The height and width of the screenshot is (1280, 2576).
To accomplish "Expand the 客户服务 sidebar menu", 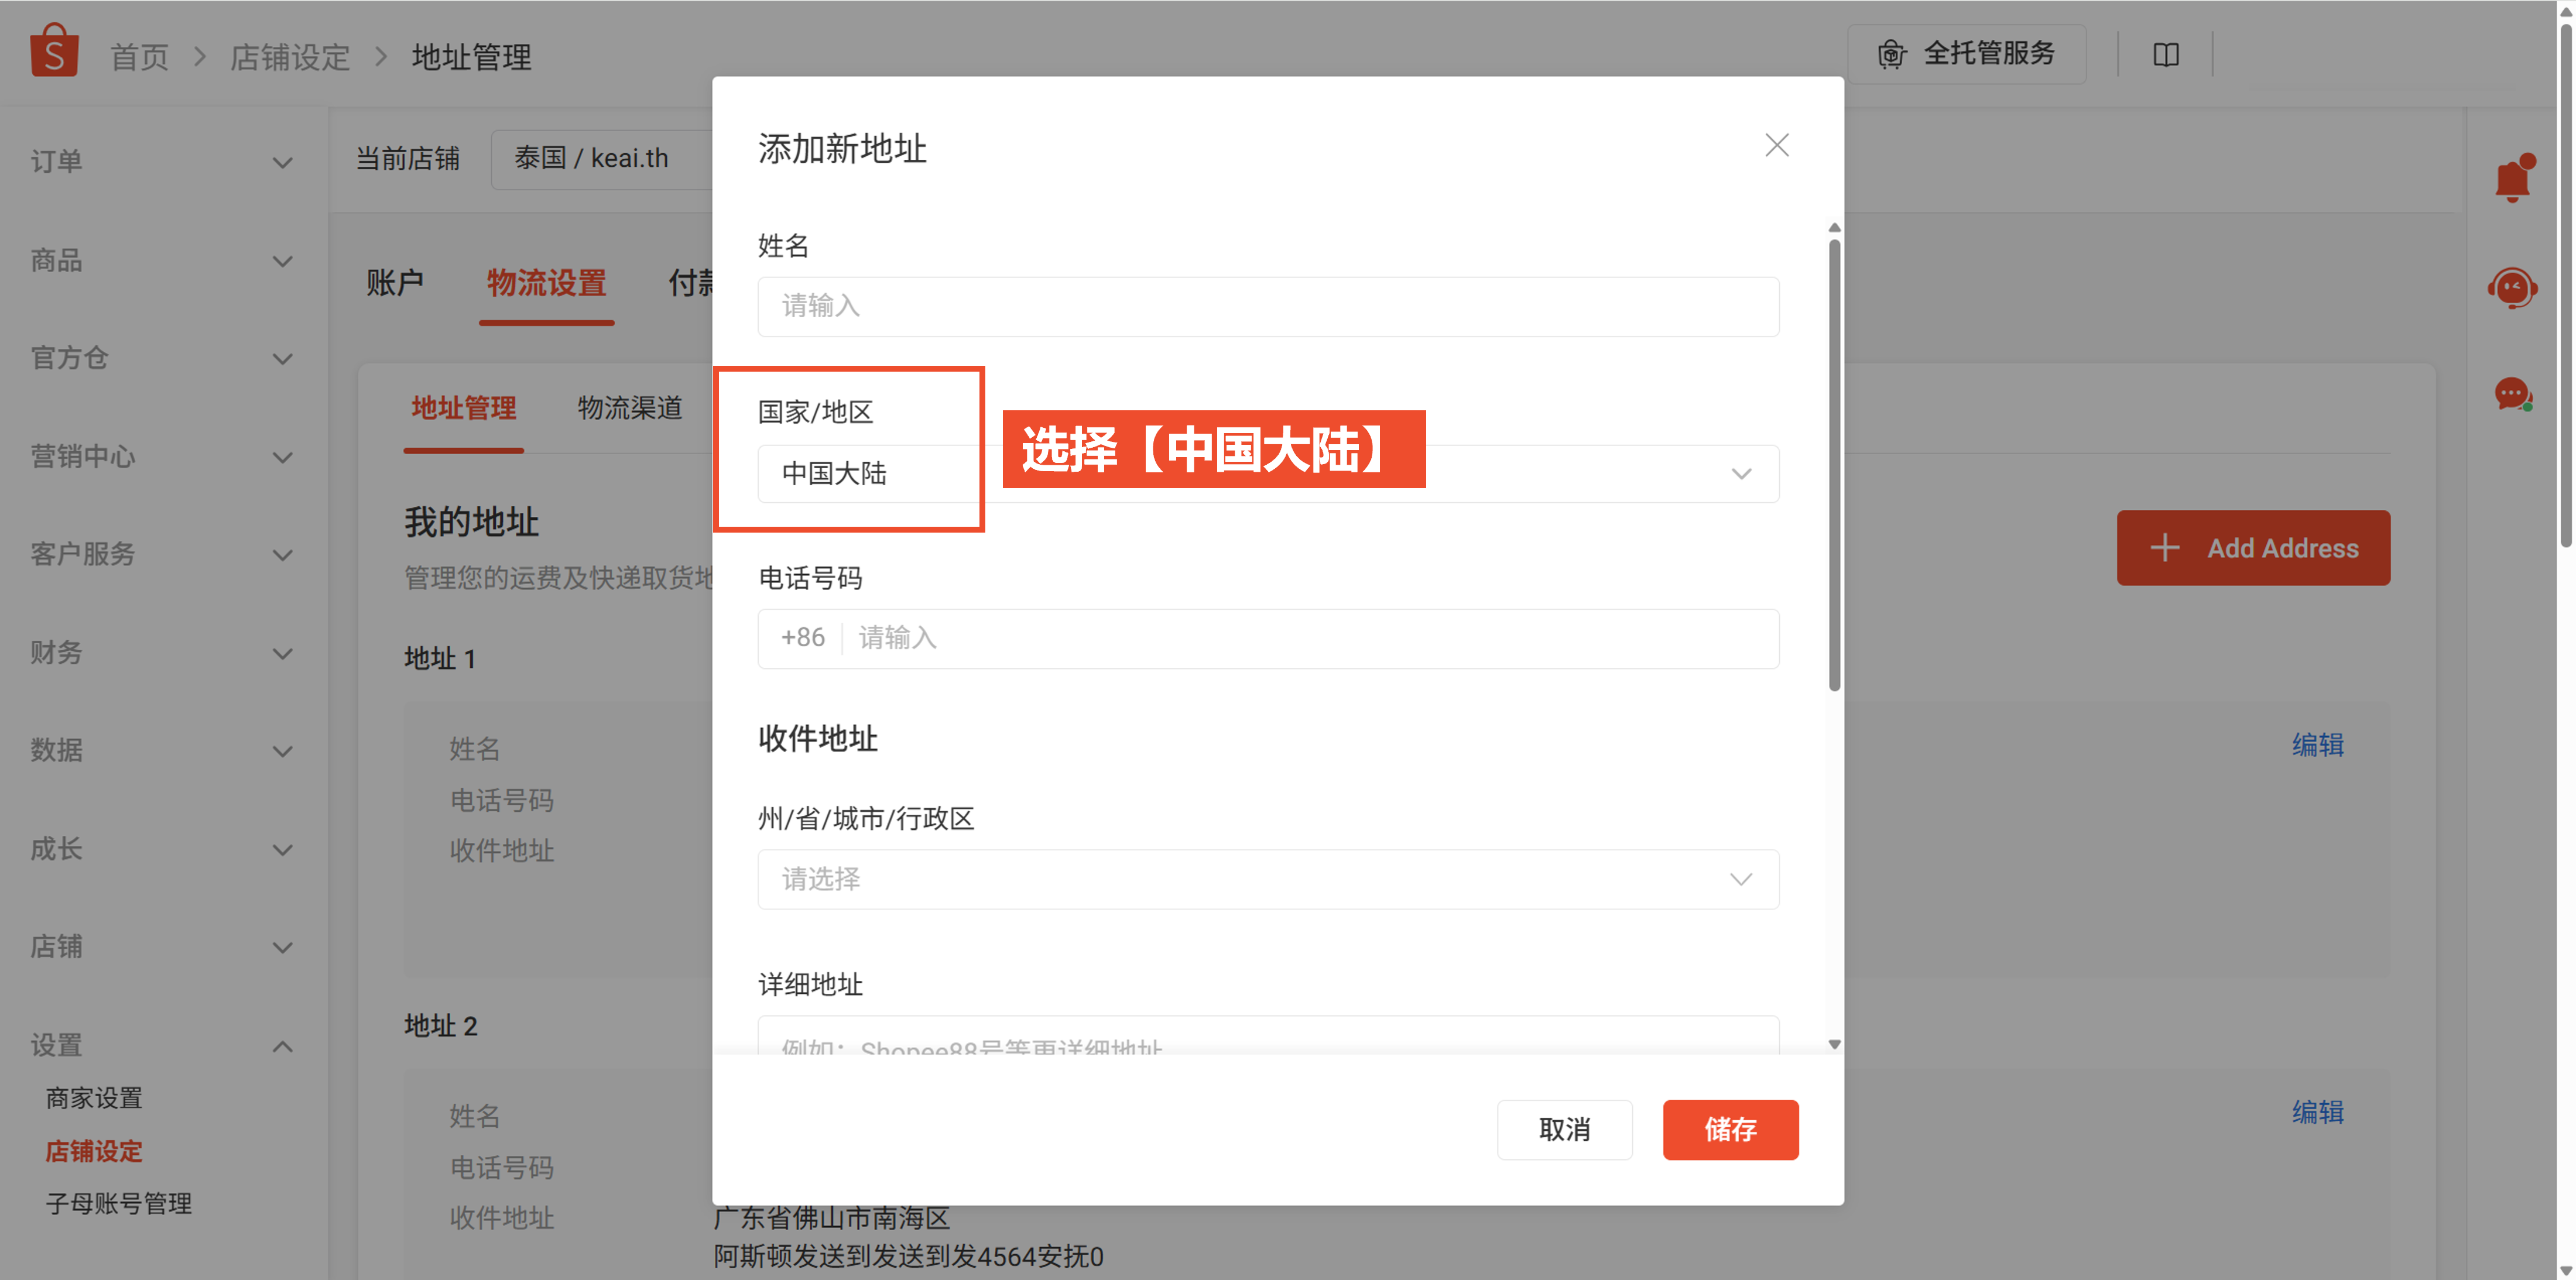I will (x=163, y=555).
